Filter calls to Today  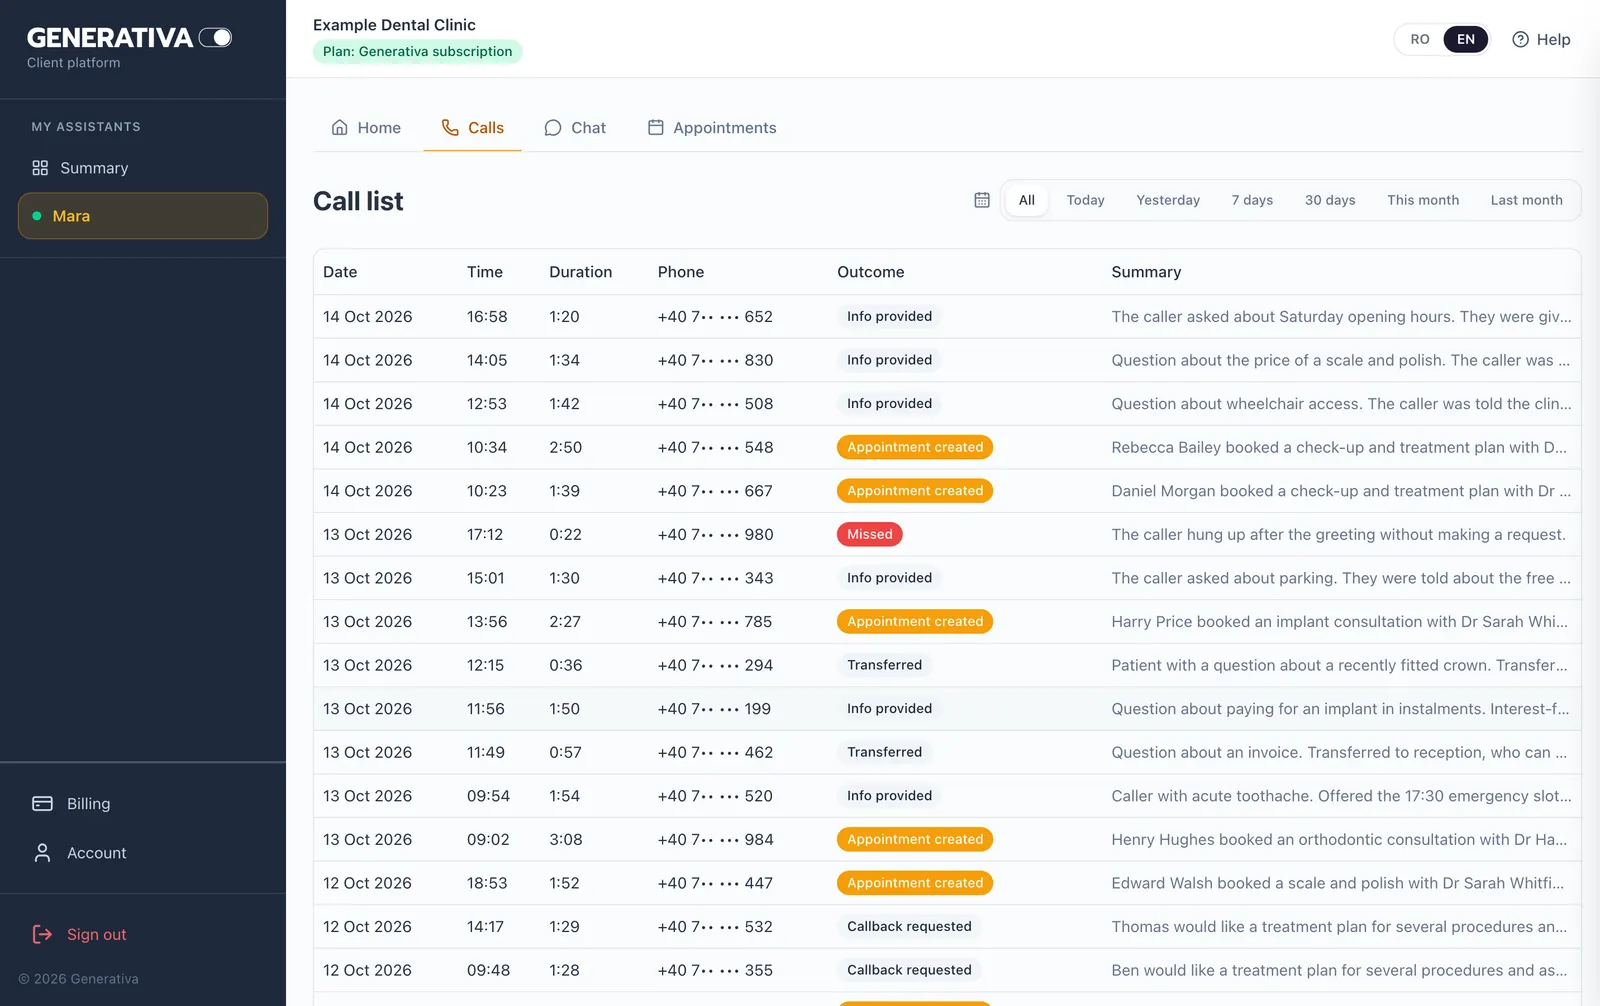[1085, 200]
